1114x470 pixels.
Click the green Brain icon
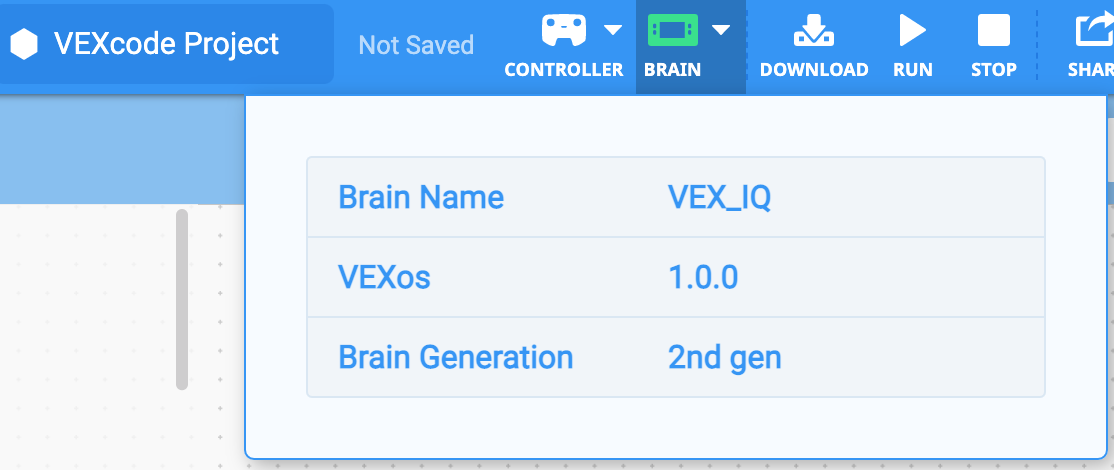(x=673, y=31)
